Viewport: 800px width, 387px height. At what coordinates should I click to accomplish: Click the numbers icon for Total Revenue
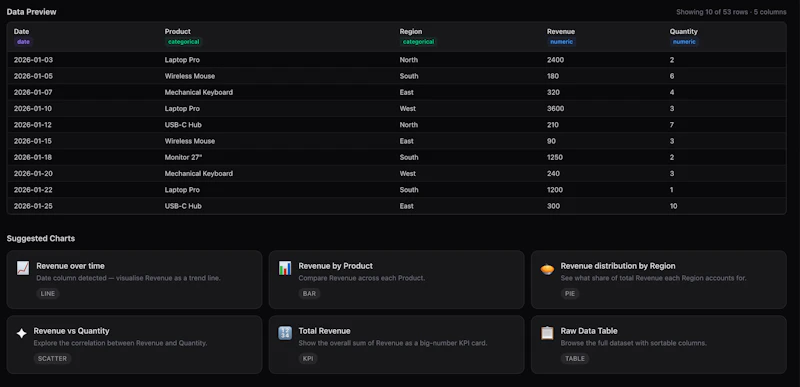285,333
